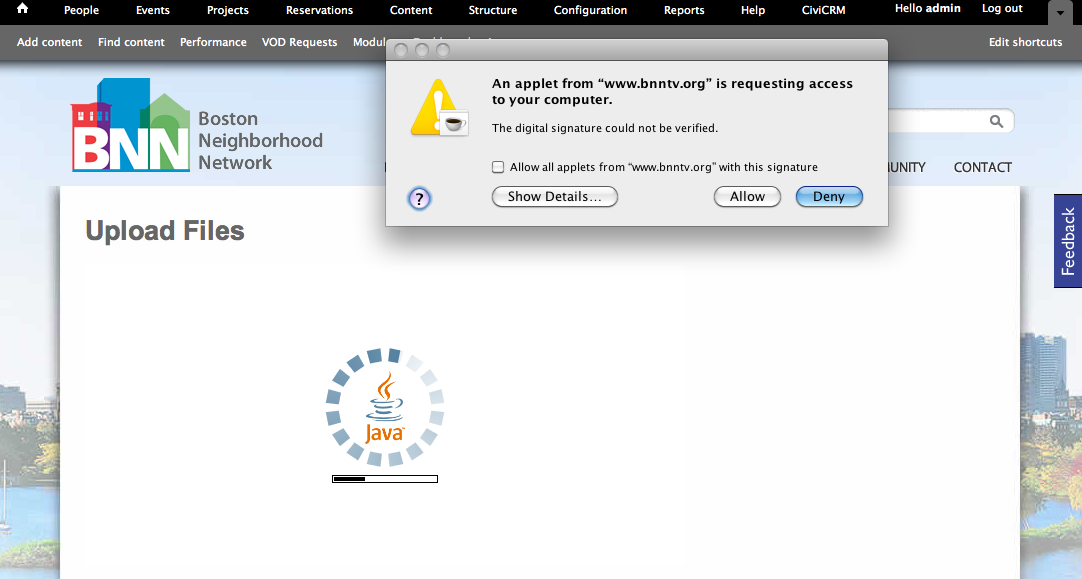1082x579 pixels.
Task: Click the search magnifier icon
Action: [996, 121]
